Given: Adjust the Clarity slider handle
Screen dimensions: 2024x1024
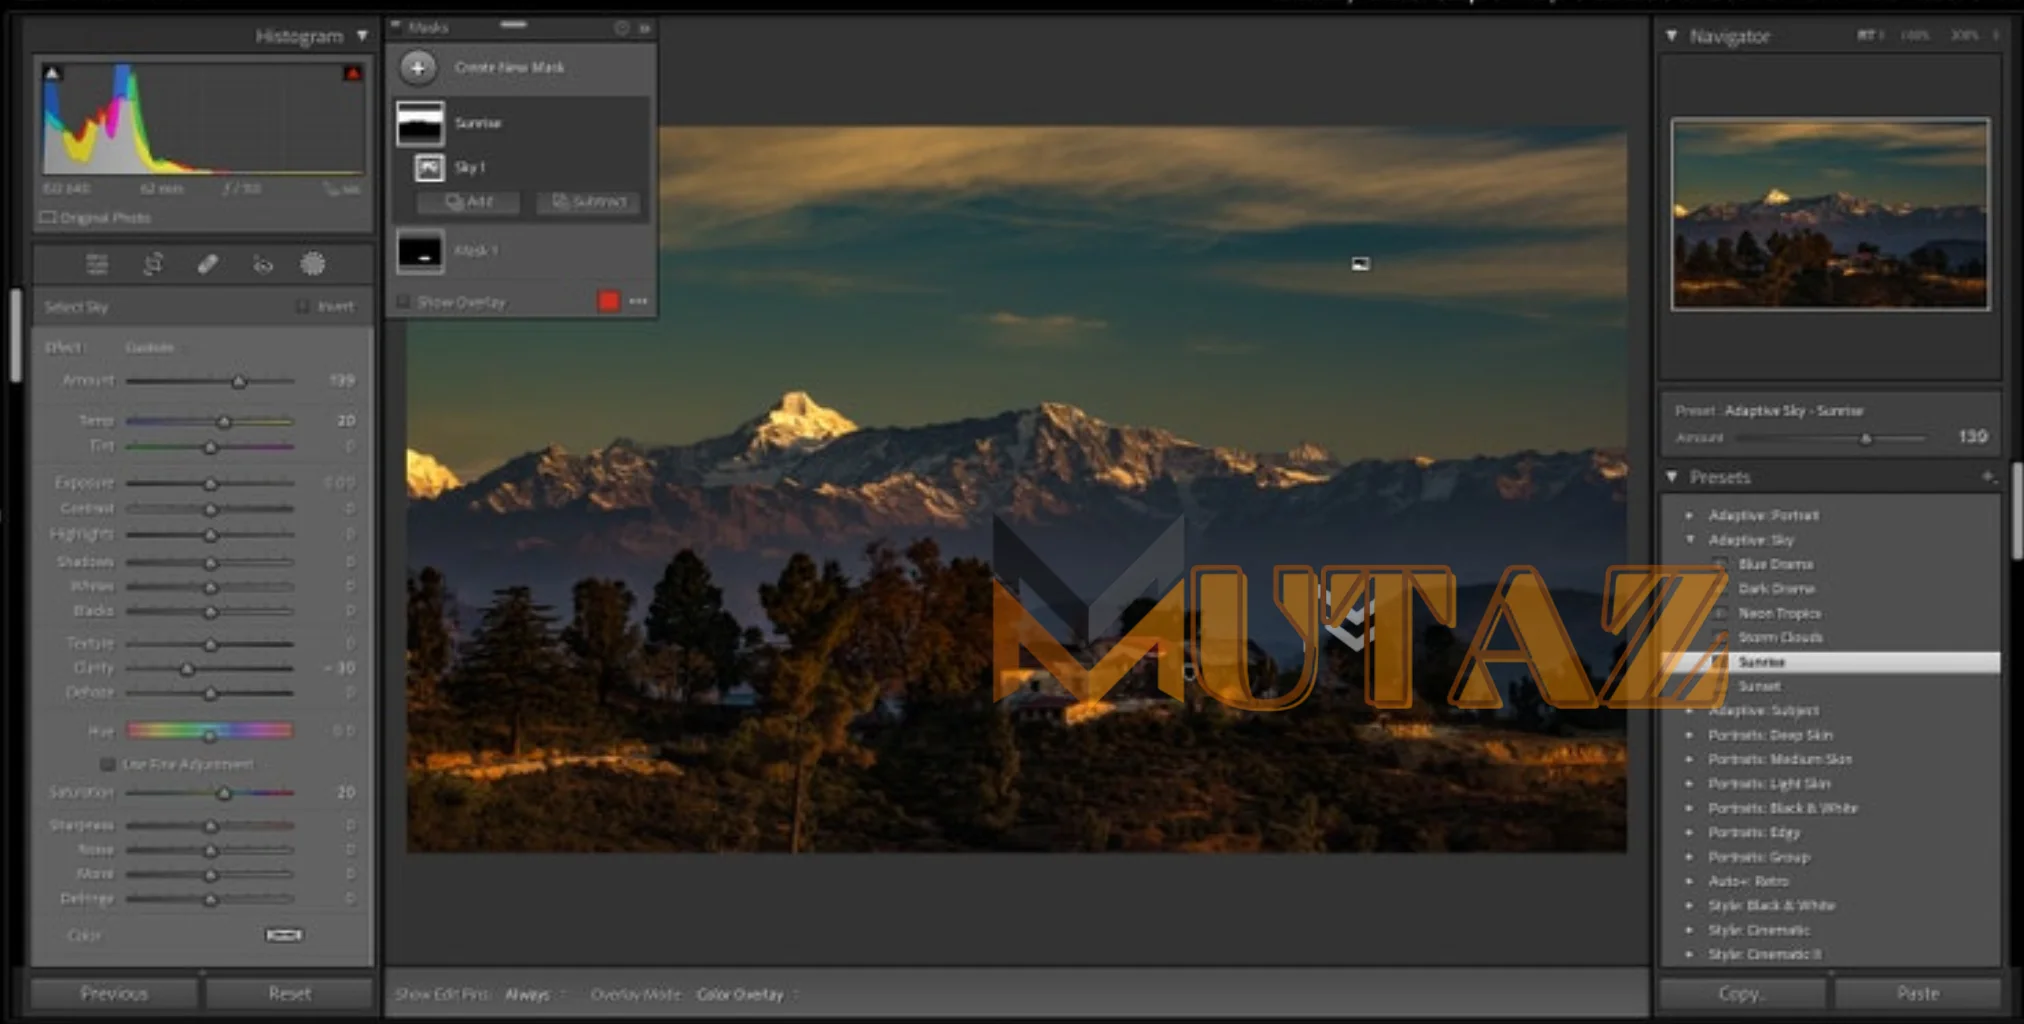Looking at the screenshot, I should pyautogui.click(x=187, y=669).
